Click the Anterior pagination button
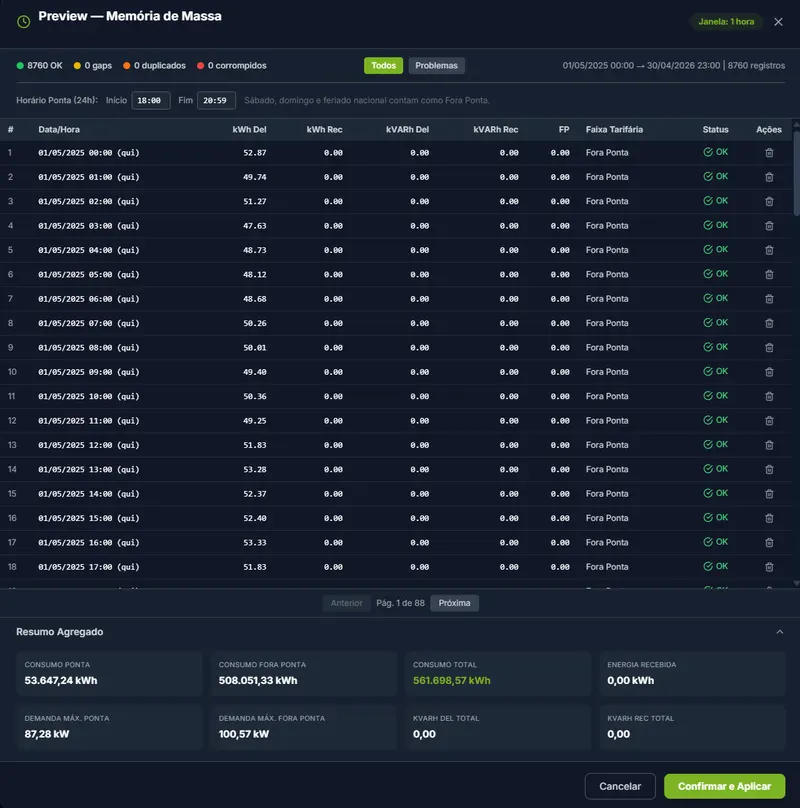 pos(346,603)
